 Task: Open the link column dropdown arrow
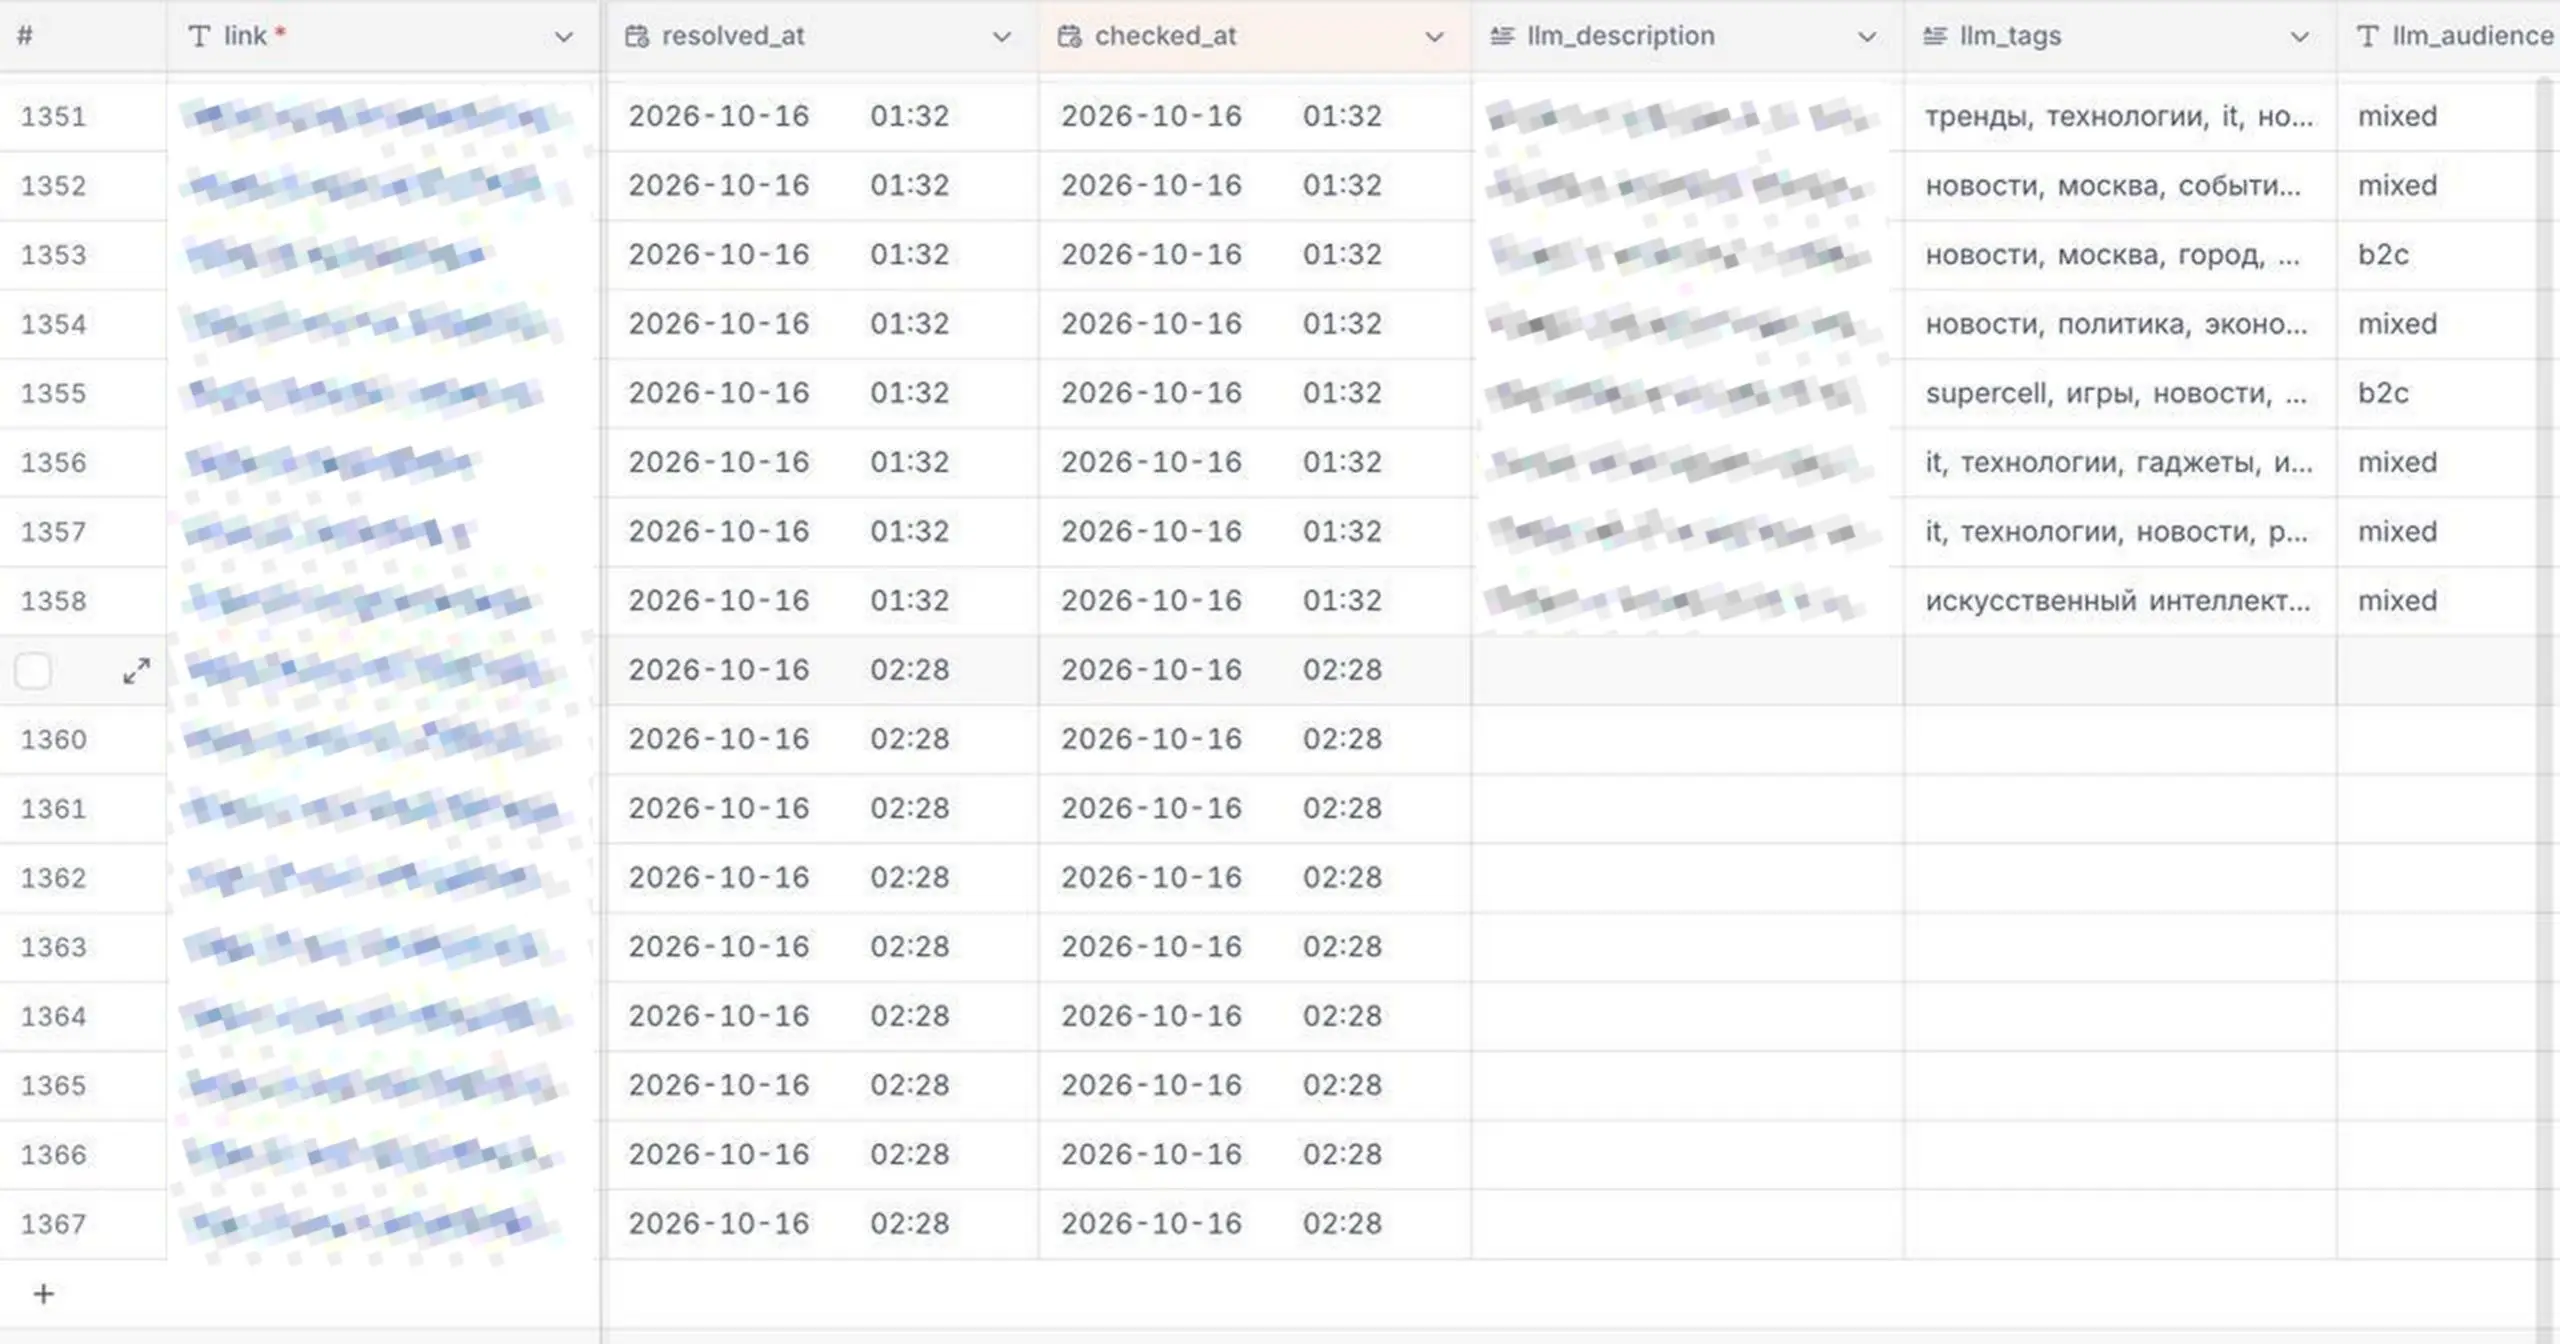(x=564, y=37)
